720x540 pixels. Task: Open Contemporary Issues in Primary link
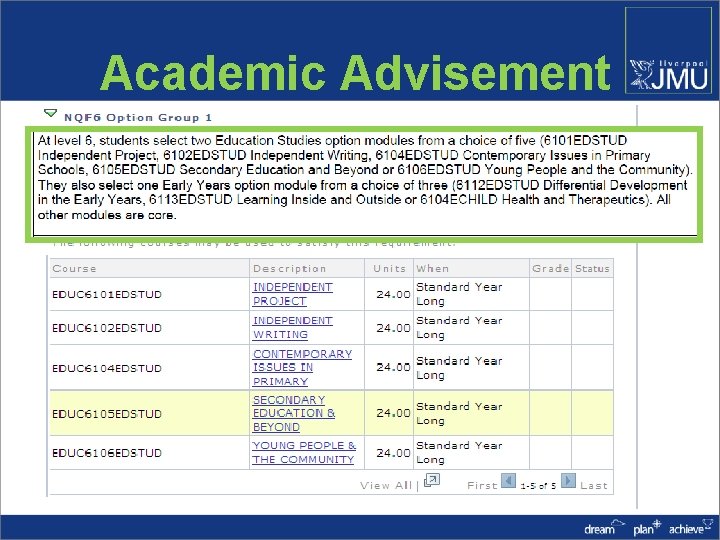click(x=302, y=367)
